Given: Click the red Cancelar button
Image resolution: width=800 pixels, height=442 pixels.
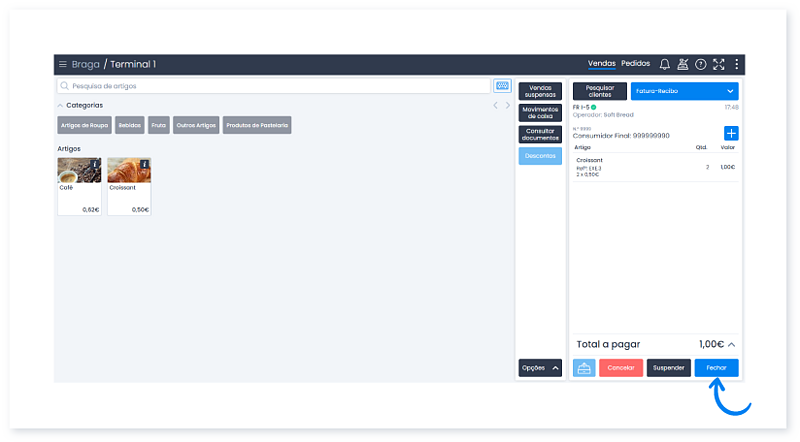Looking at the screenshot, I should 621,368.
